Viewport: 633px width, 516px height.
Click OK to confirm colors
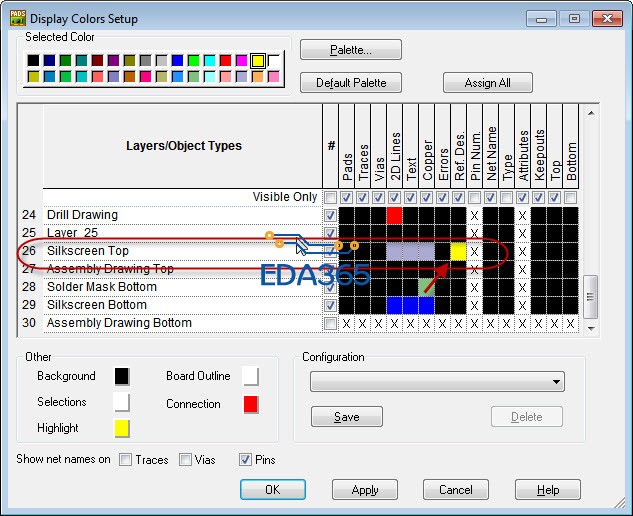pyautogui.click(x=272, y=490)
